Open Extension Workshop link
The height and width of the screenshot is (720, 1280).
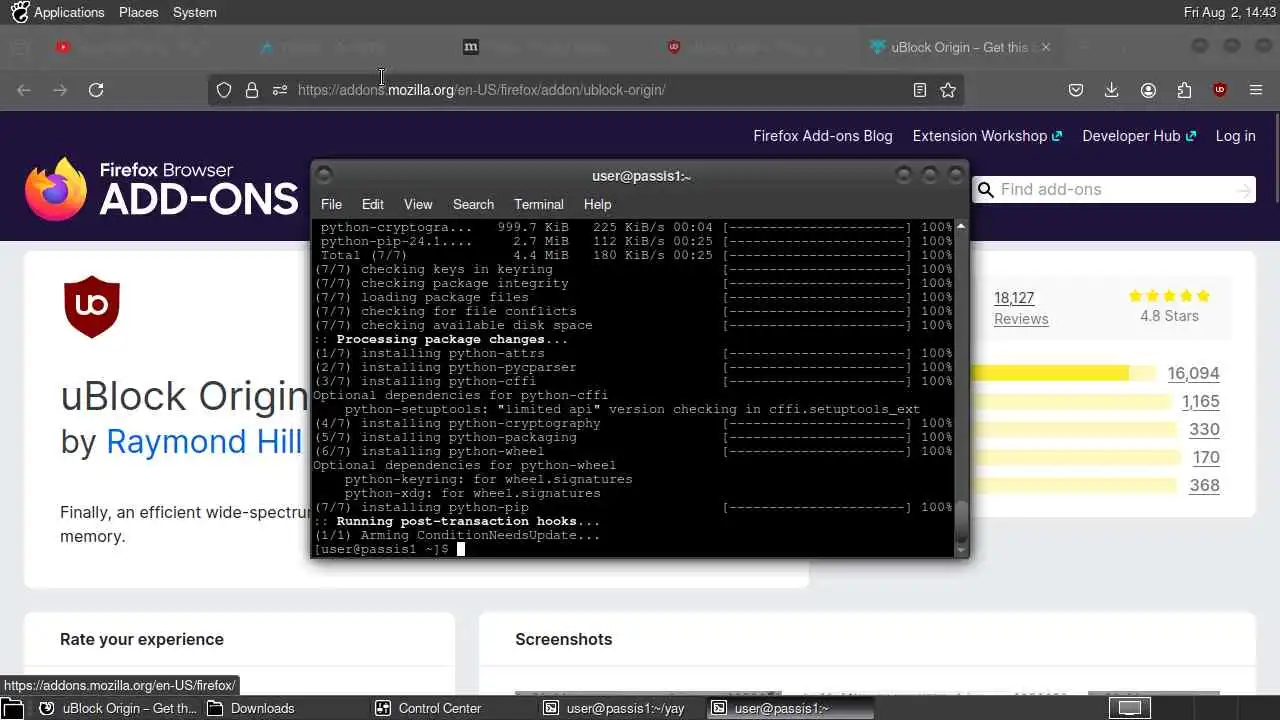click(x=987, y=136)
